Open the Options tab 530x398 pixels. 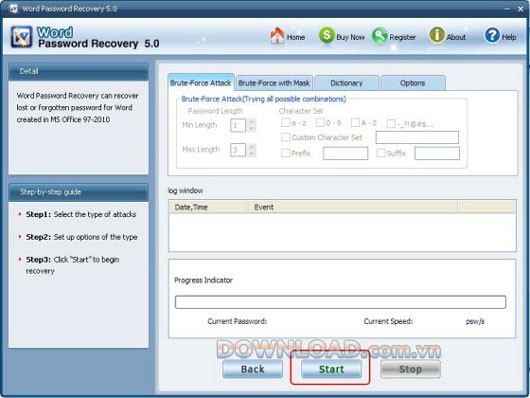coord(413,83)
